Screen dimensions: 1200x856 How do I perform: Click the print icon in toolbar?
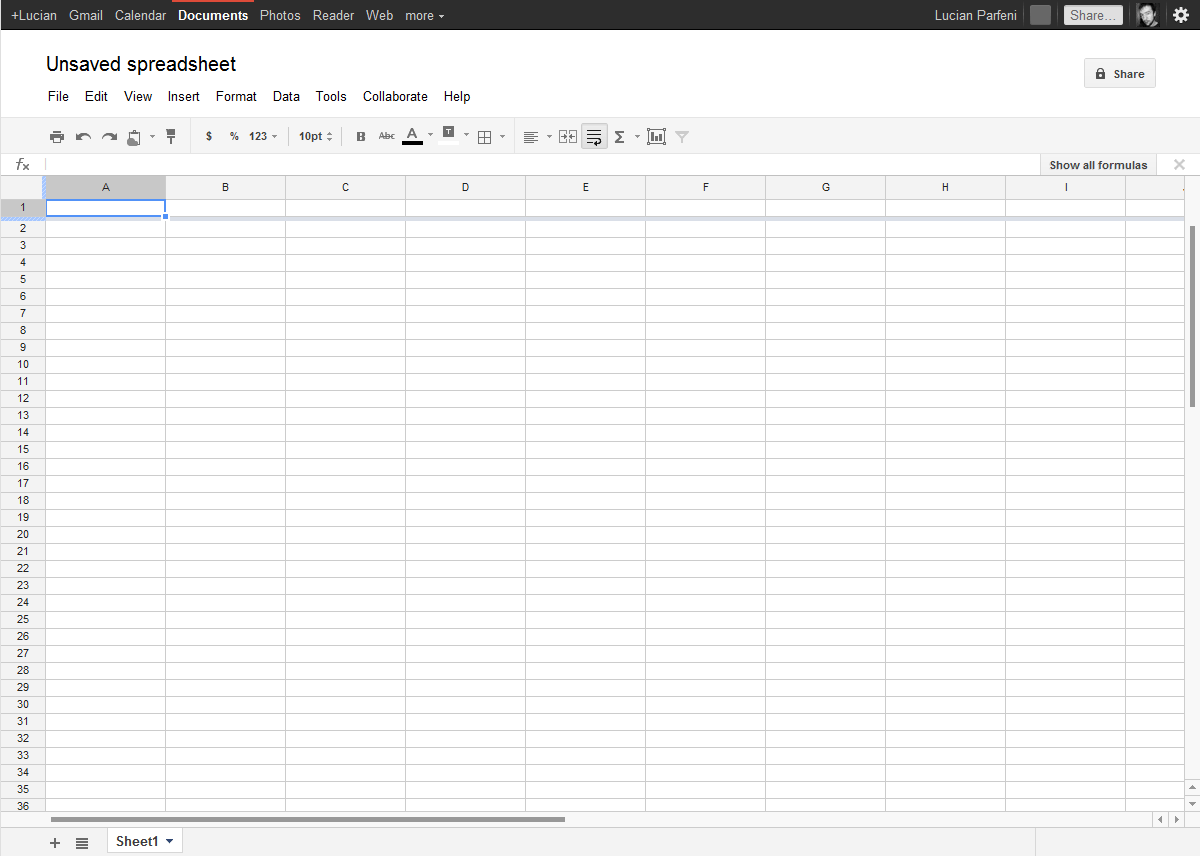pyautogui.click(x=57, y=137)
